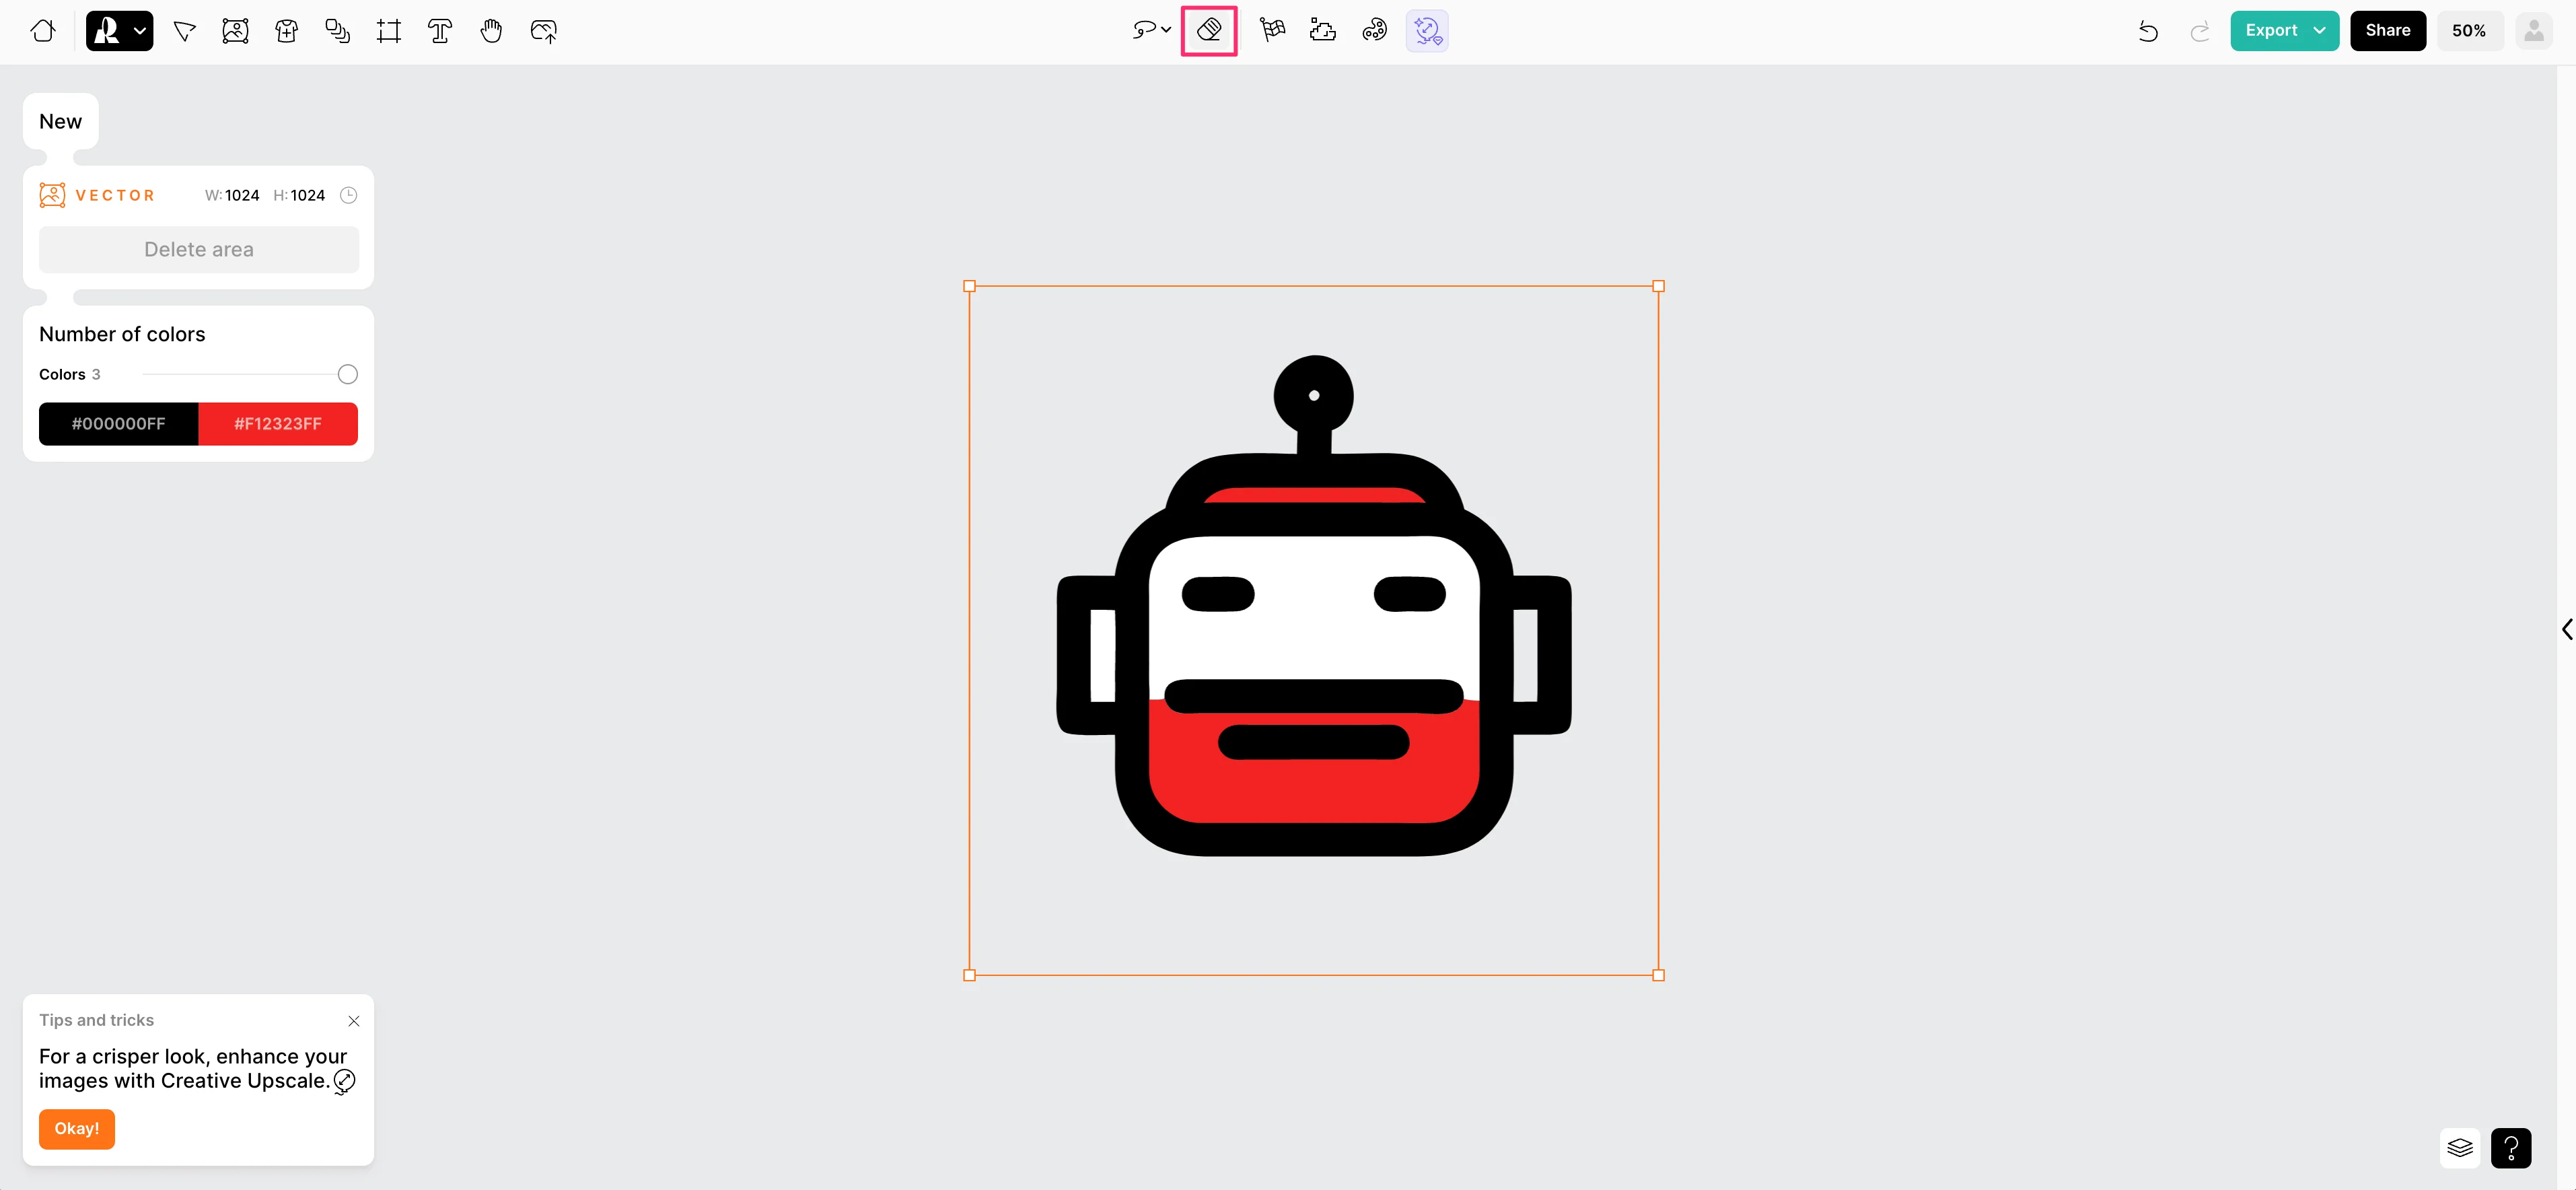This screenshot has height=1190, width=2576.
Task: Expand the Recraft logo menu dropdown
Action: coord(140,31)
